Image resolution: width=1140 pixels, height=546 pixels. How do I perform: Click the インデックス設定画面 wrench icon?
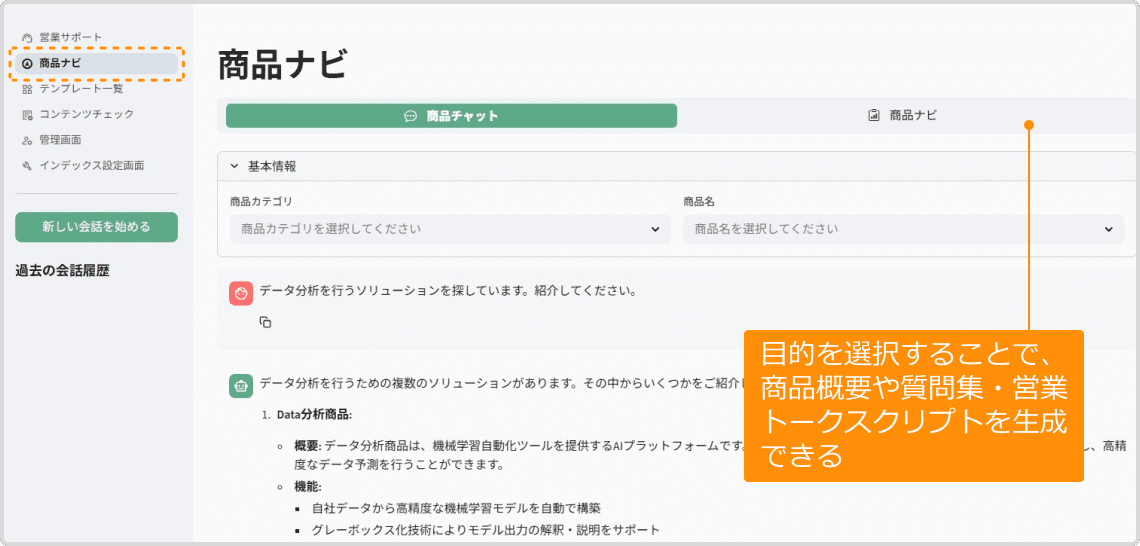click(28, 166)
